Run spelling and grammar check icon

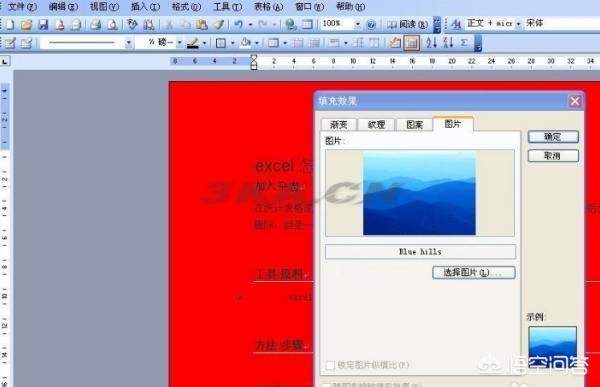(x=132, y=24)
